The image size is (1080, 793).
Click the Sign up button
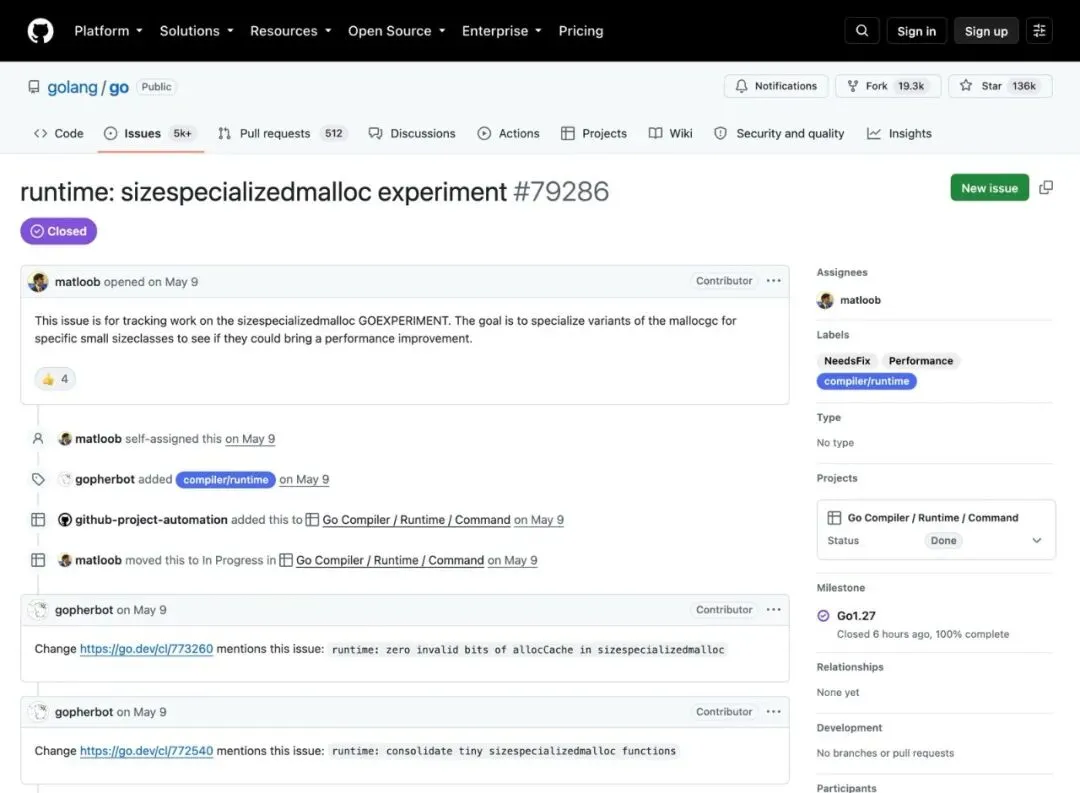[x=986, y=31]
